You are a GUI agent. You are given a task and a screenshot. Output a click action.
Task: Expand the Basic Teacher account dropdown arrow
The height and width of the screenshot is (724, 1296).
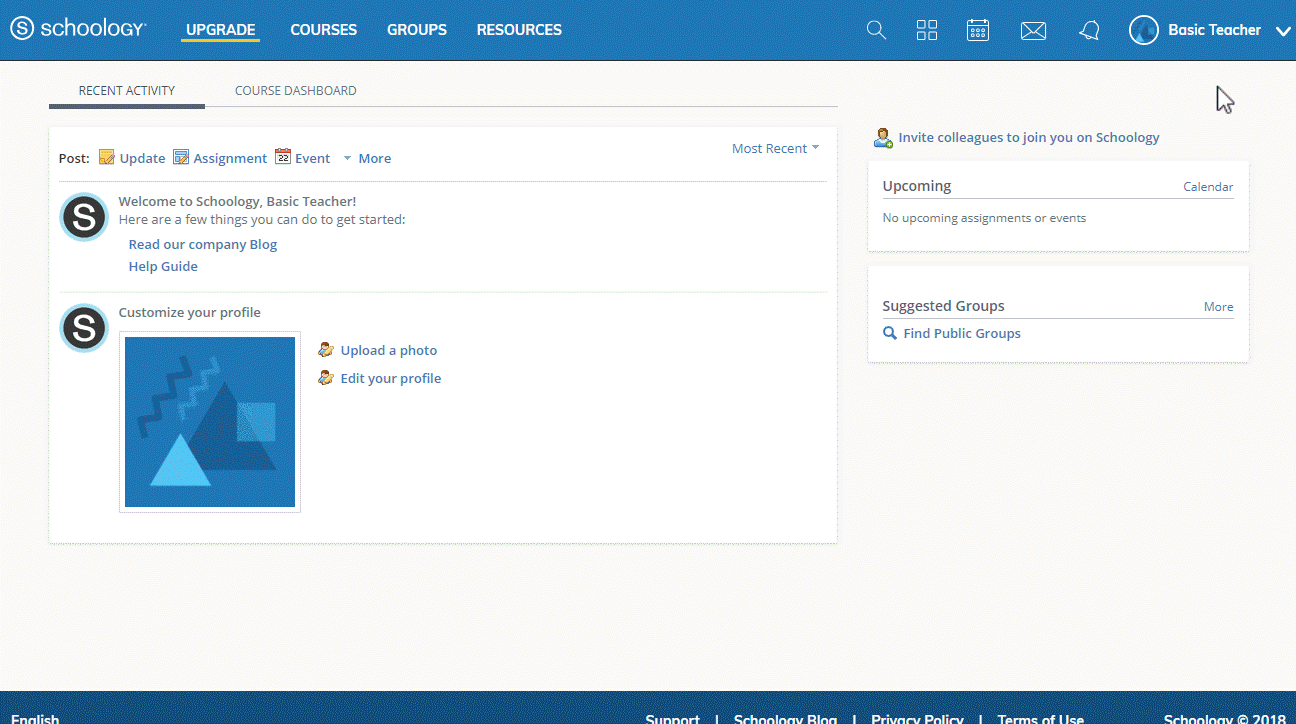(1284, 31)
